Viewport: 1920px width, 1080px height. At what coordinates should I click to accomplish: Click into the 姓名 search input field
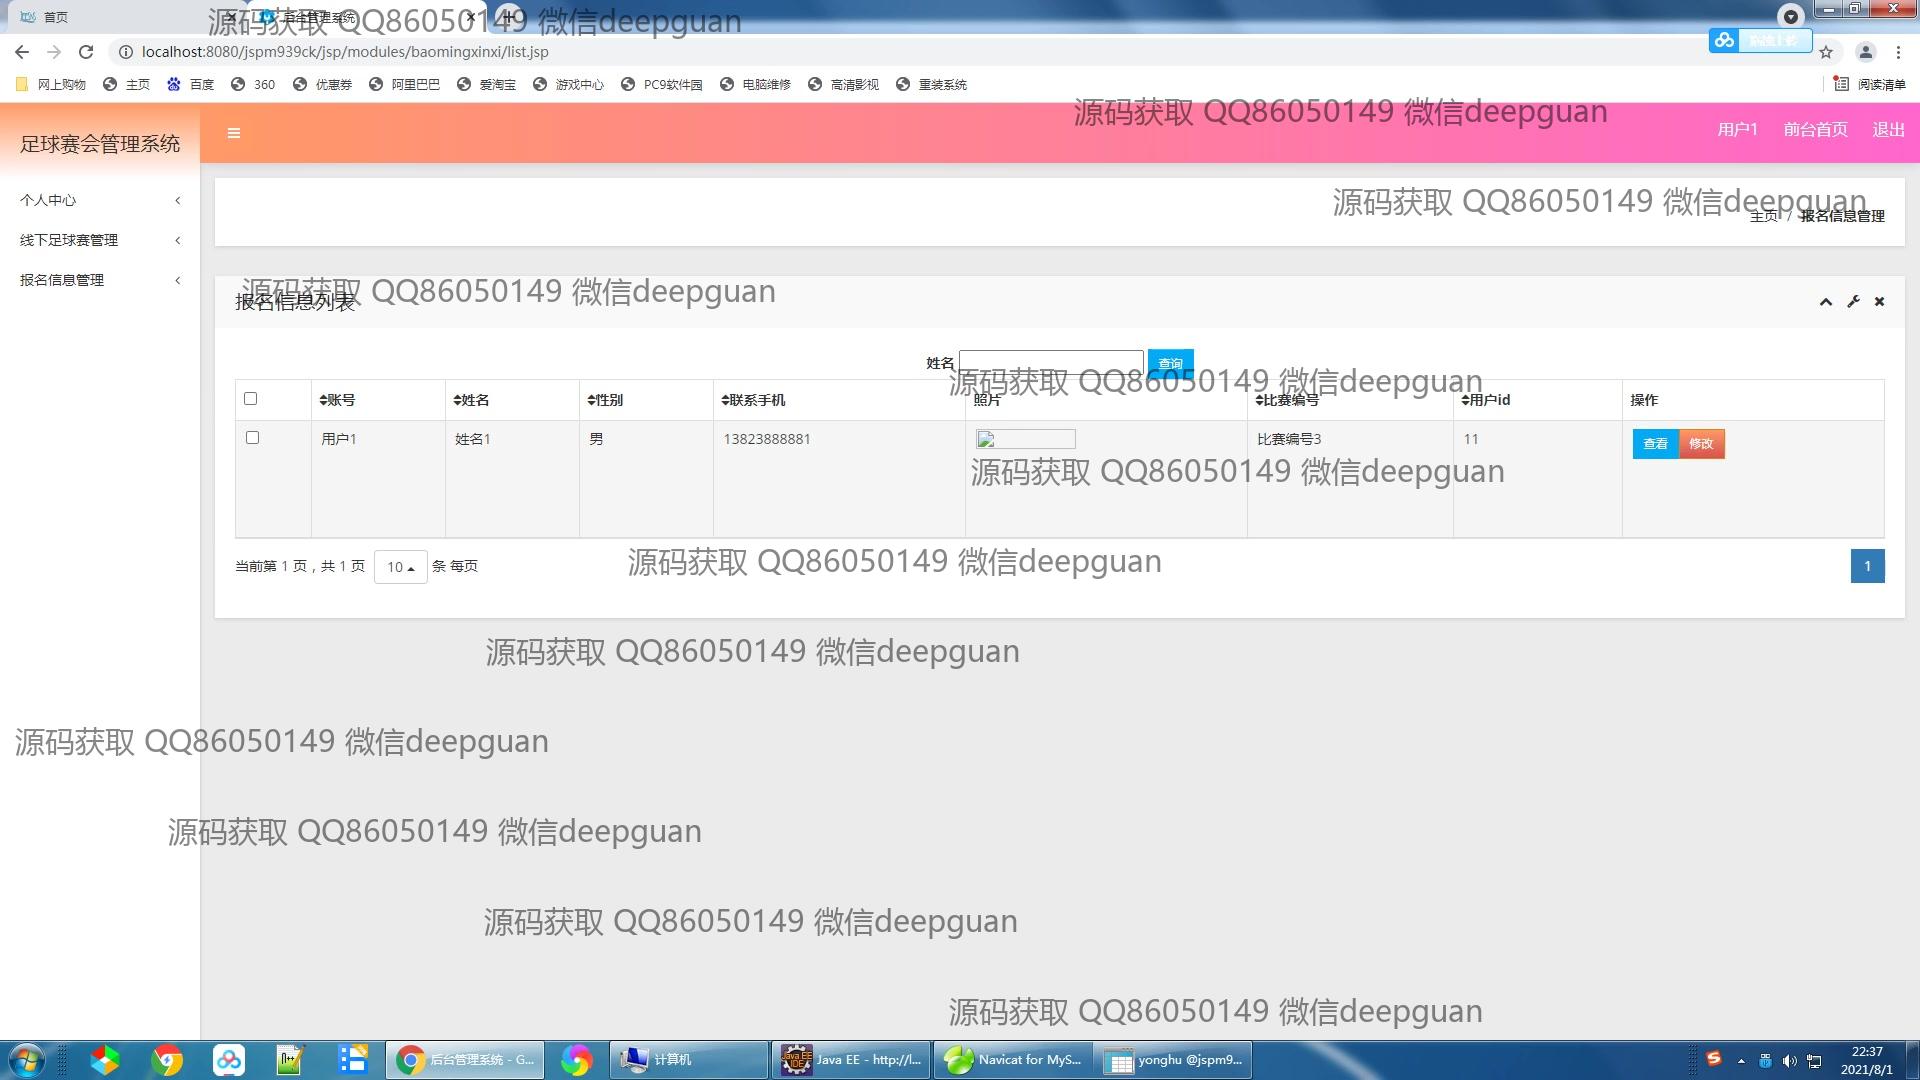pos(1050,362)
